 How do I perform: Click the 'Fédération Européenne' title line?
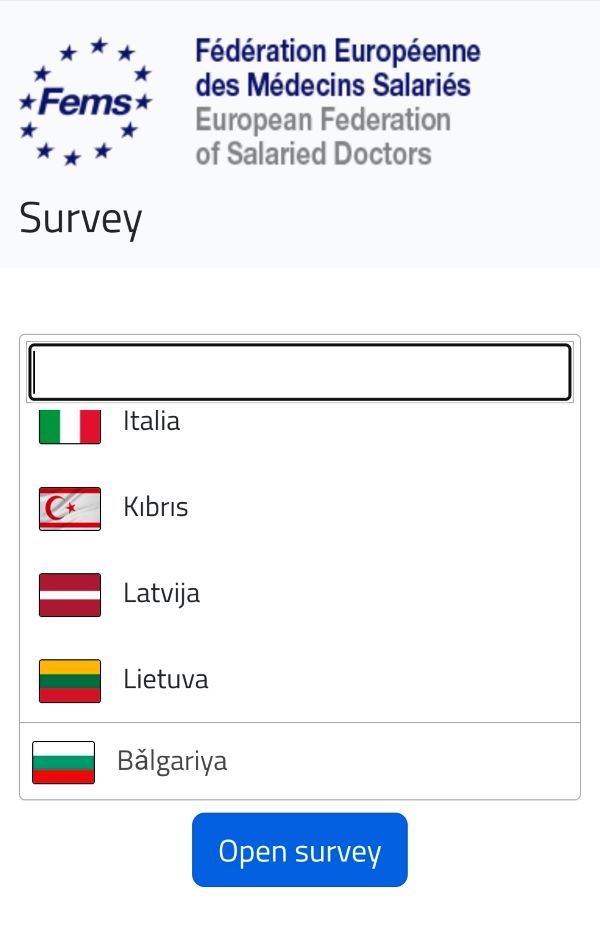[338, 51]
